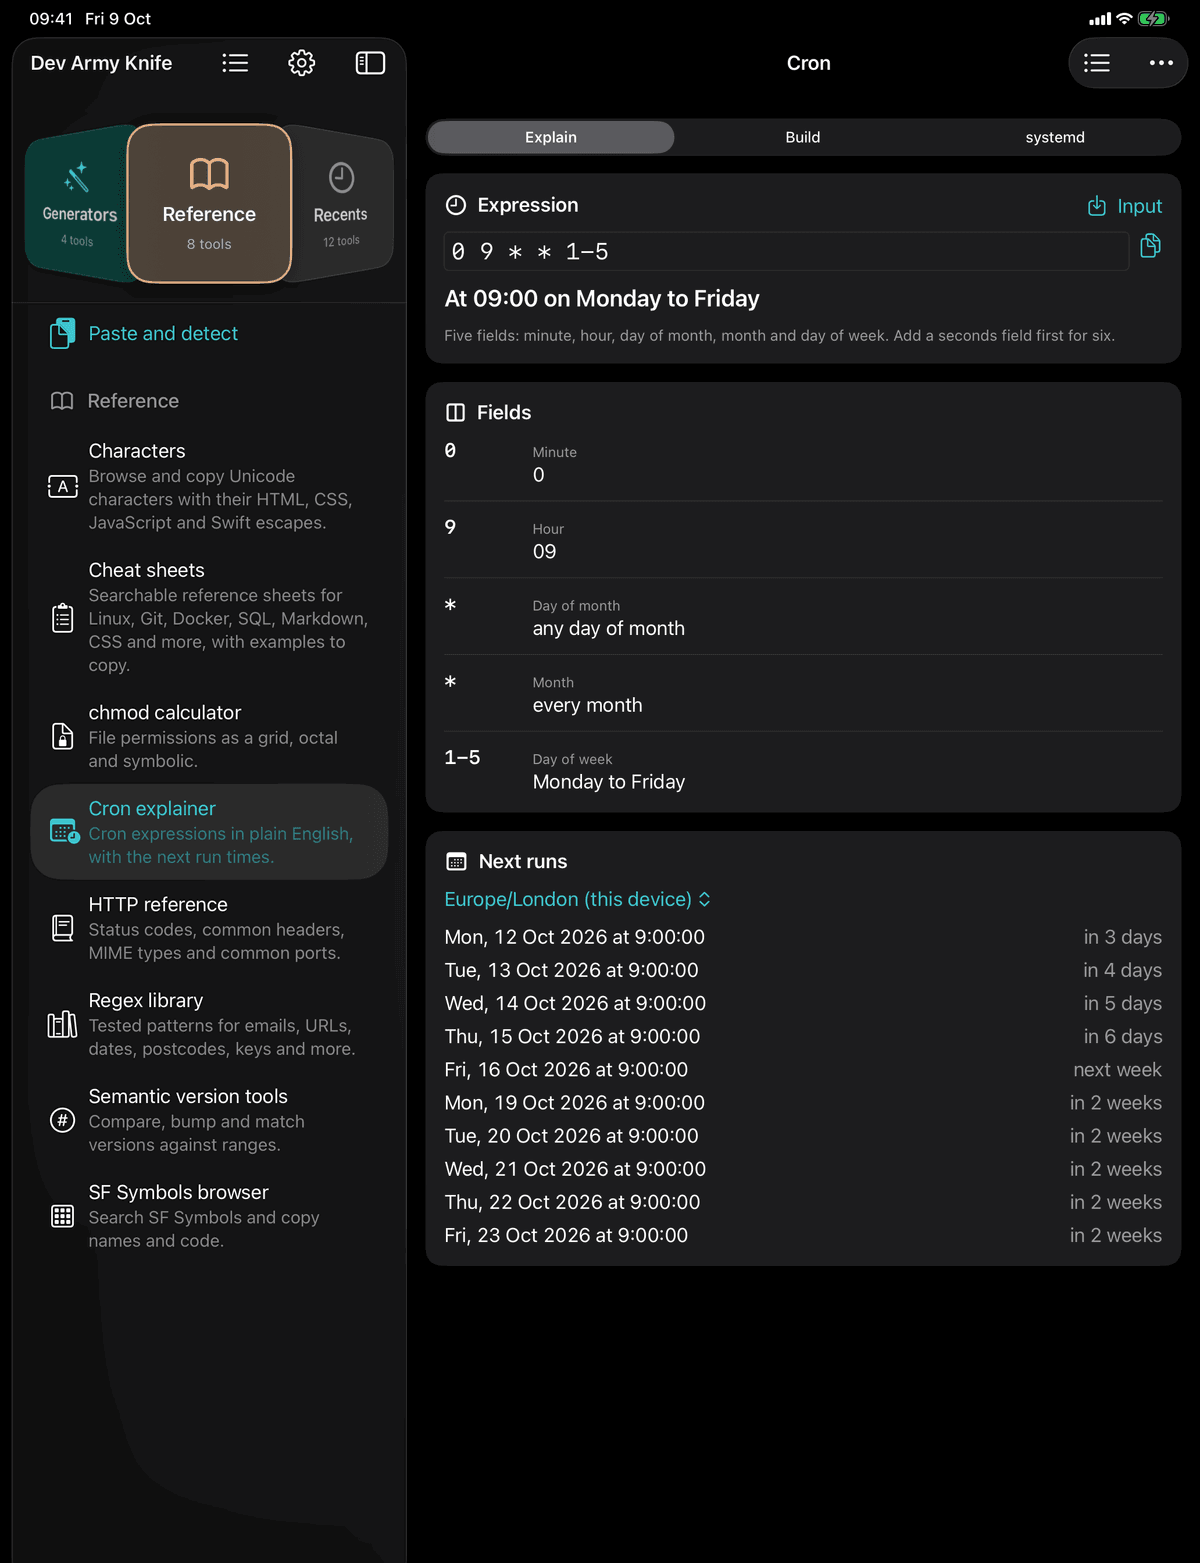The height and width of the screenshot is (1563, 1200).
Task: Click the Next runs calendar icon
Action: pyautogui.click(x=456, y=862)
